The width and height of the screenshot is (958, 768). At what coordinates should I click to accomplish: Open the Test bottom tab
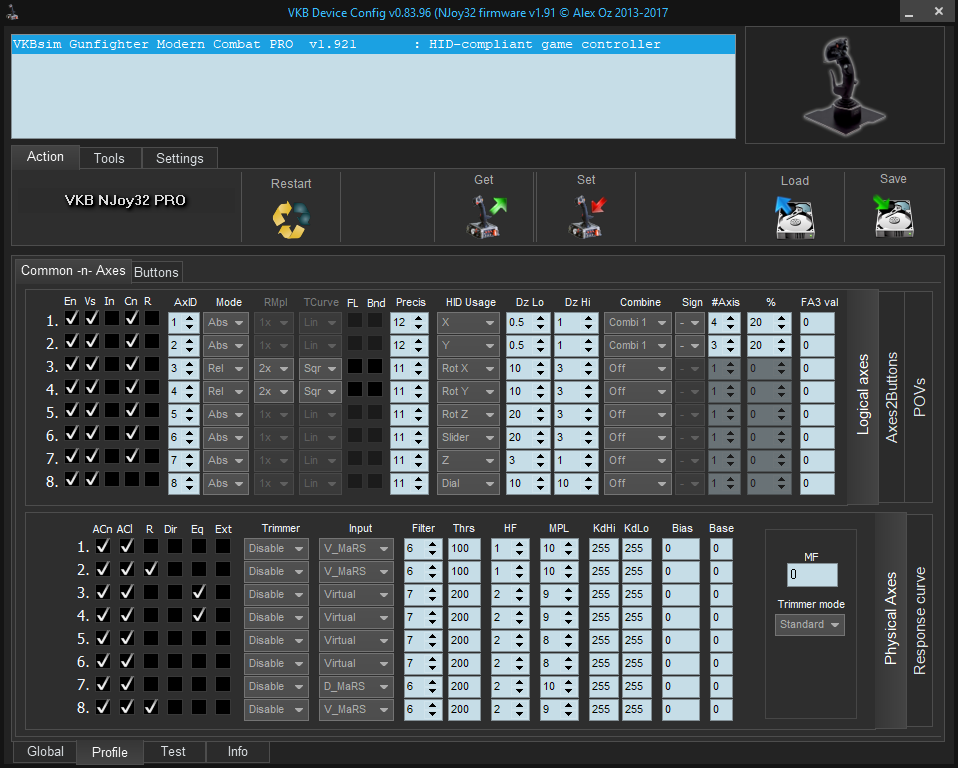tap(173, 752)
